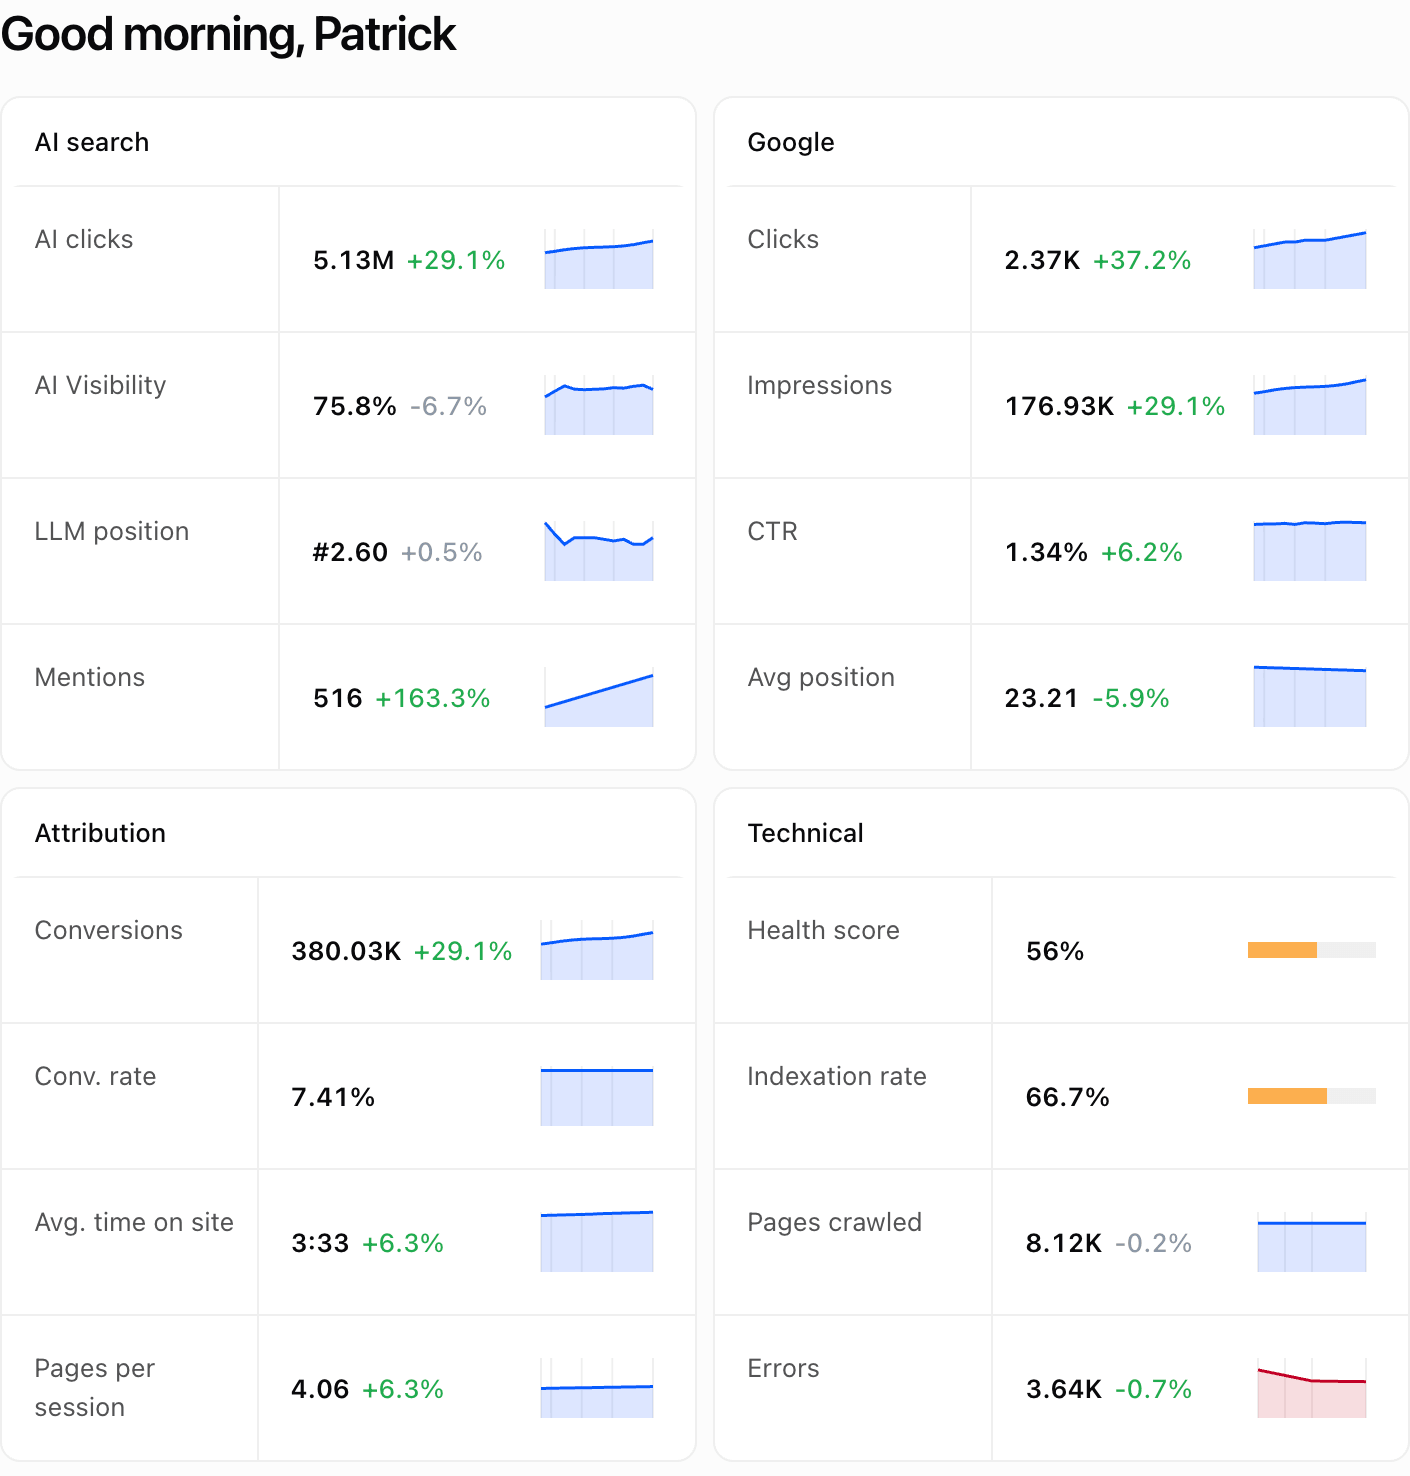Image resolution: width=1410 pixels, height=1476 pixels.
Task: Open the Technical section header
Action: click(x=806, y=833)
